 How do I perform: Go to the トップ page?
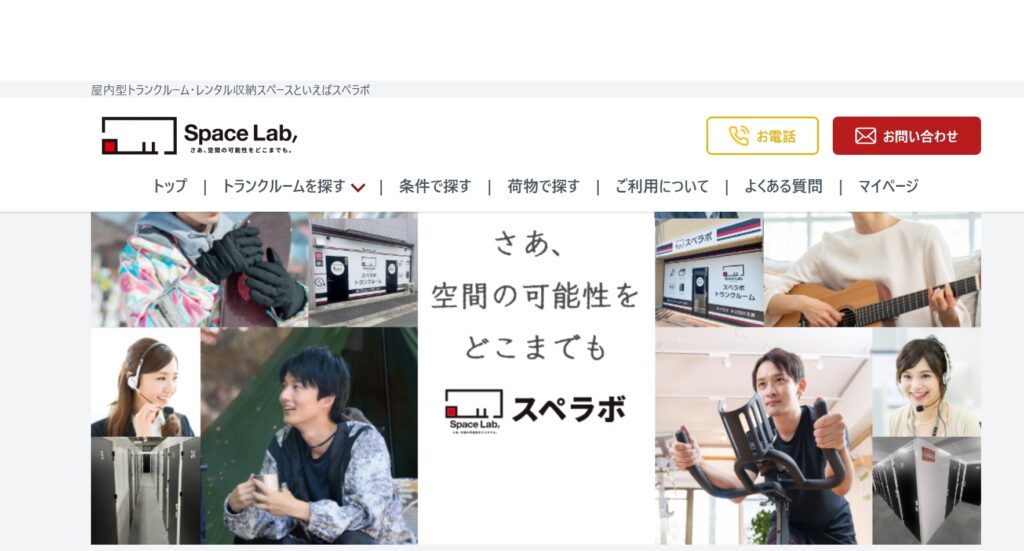pyautogui.click(x=169, y=186)
